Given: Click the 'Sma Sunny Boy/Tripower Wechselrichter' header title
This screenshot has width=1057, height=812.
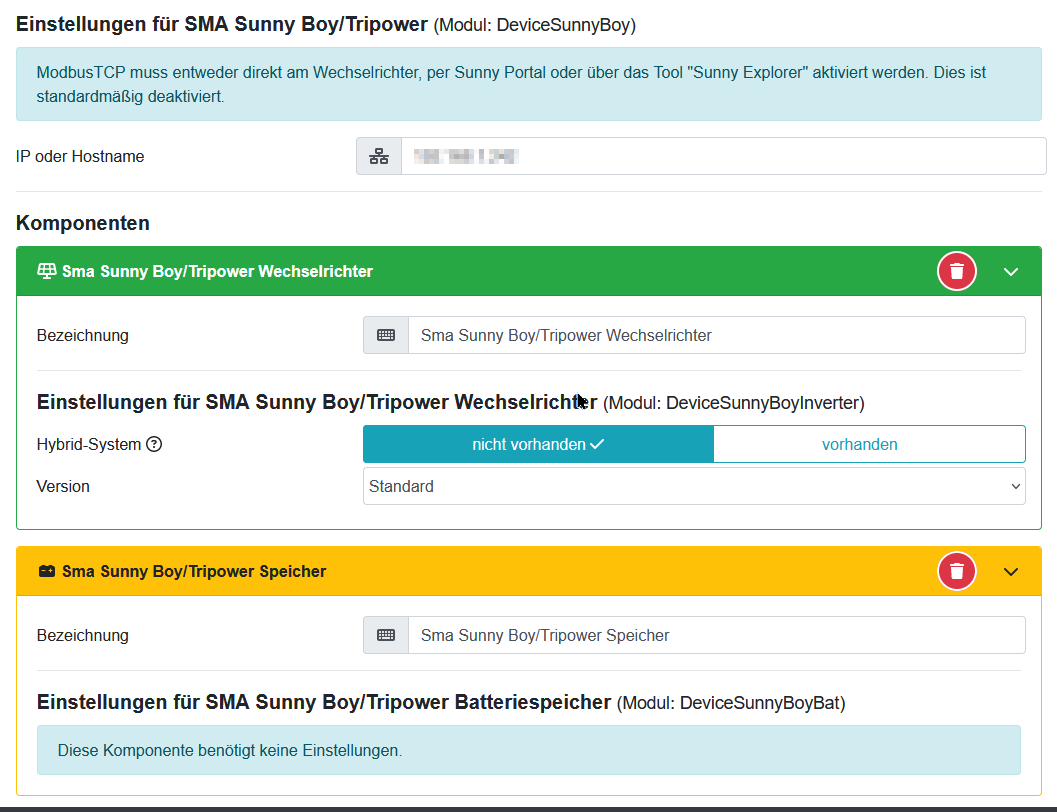Looking at the screenshot, I should click(x=217, y=272).
